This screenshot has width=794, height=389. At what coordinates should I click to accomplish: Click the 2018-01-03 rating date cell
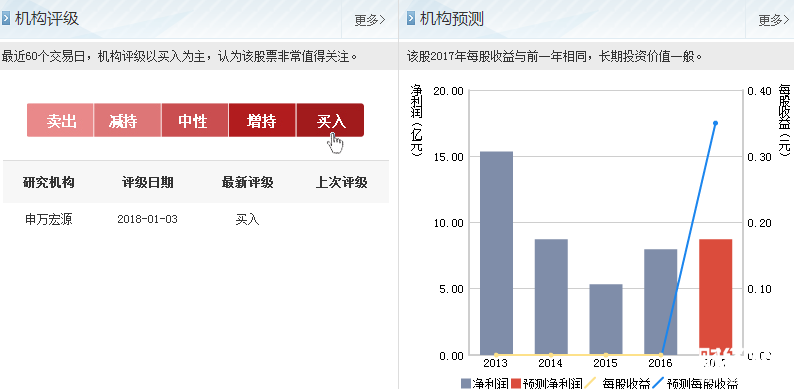[x=147, y=219]
